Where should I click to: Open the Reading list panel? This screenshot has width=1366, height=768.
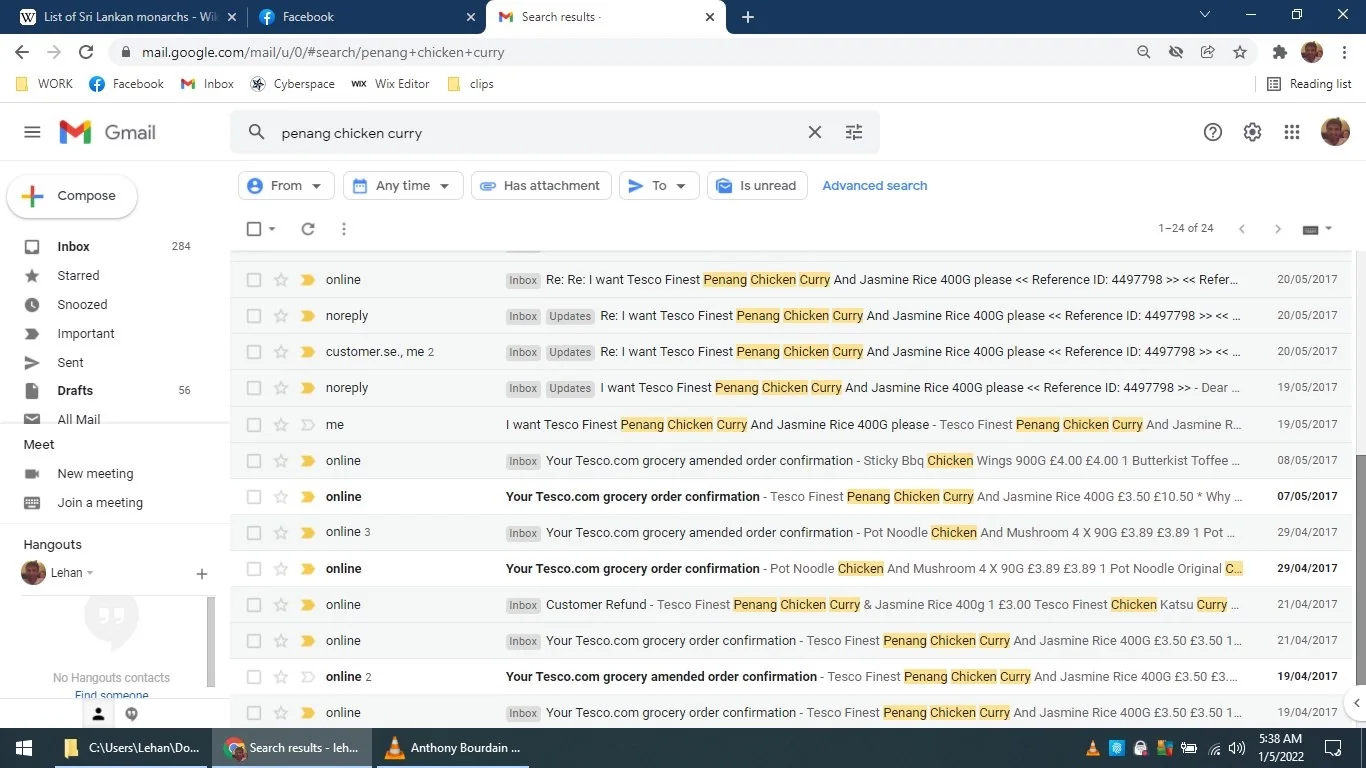[x=1309, y=84]
